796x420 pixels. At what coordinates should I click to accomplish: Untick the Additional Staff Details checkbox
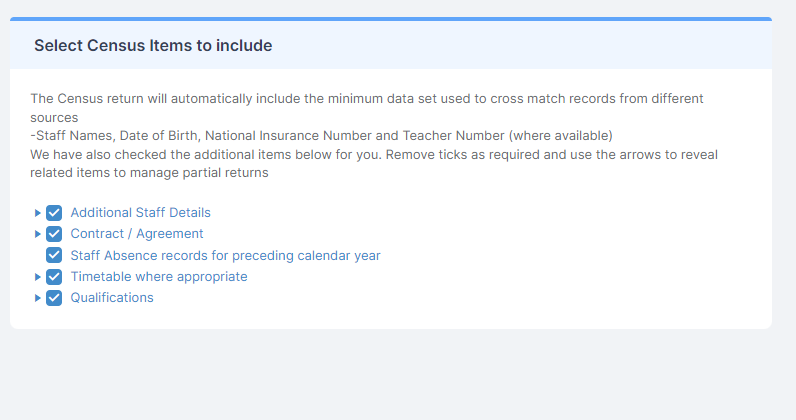[54, 213]
